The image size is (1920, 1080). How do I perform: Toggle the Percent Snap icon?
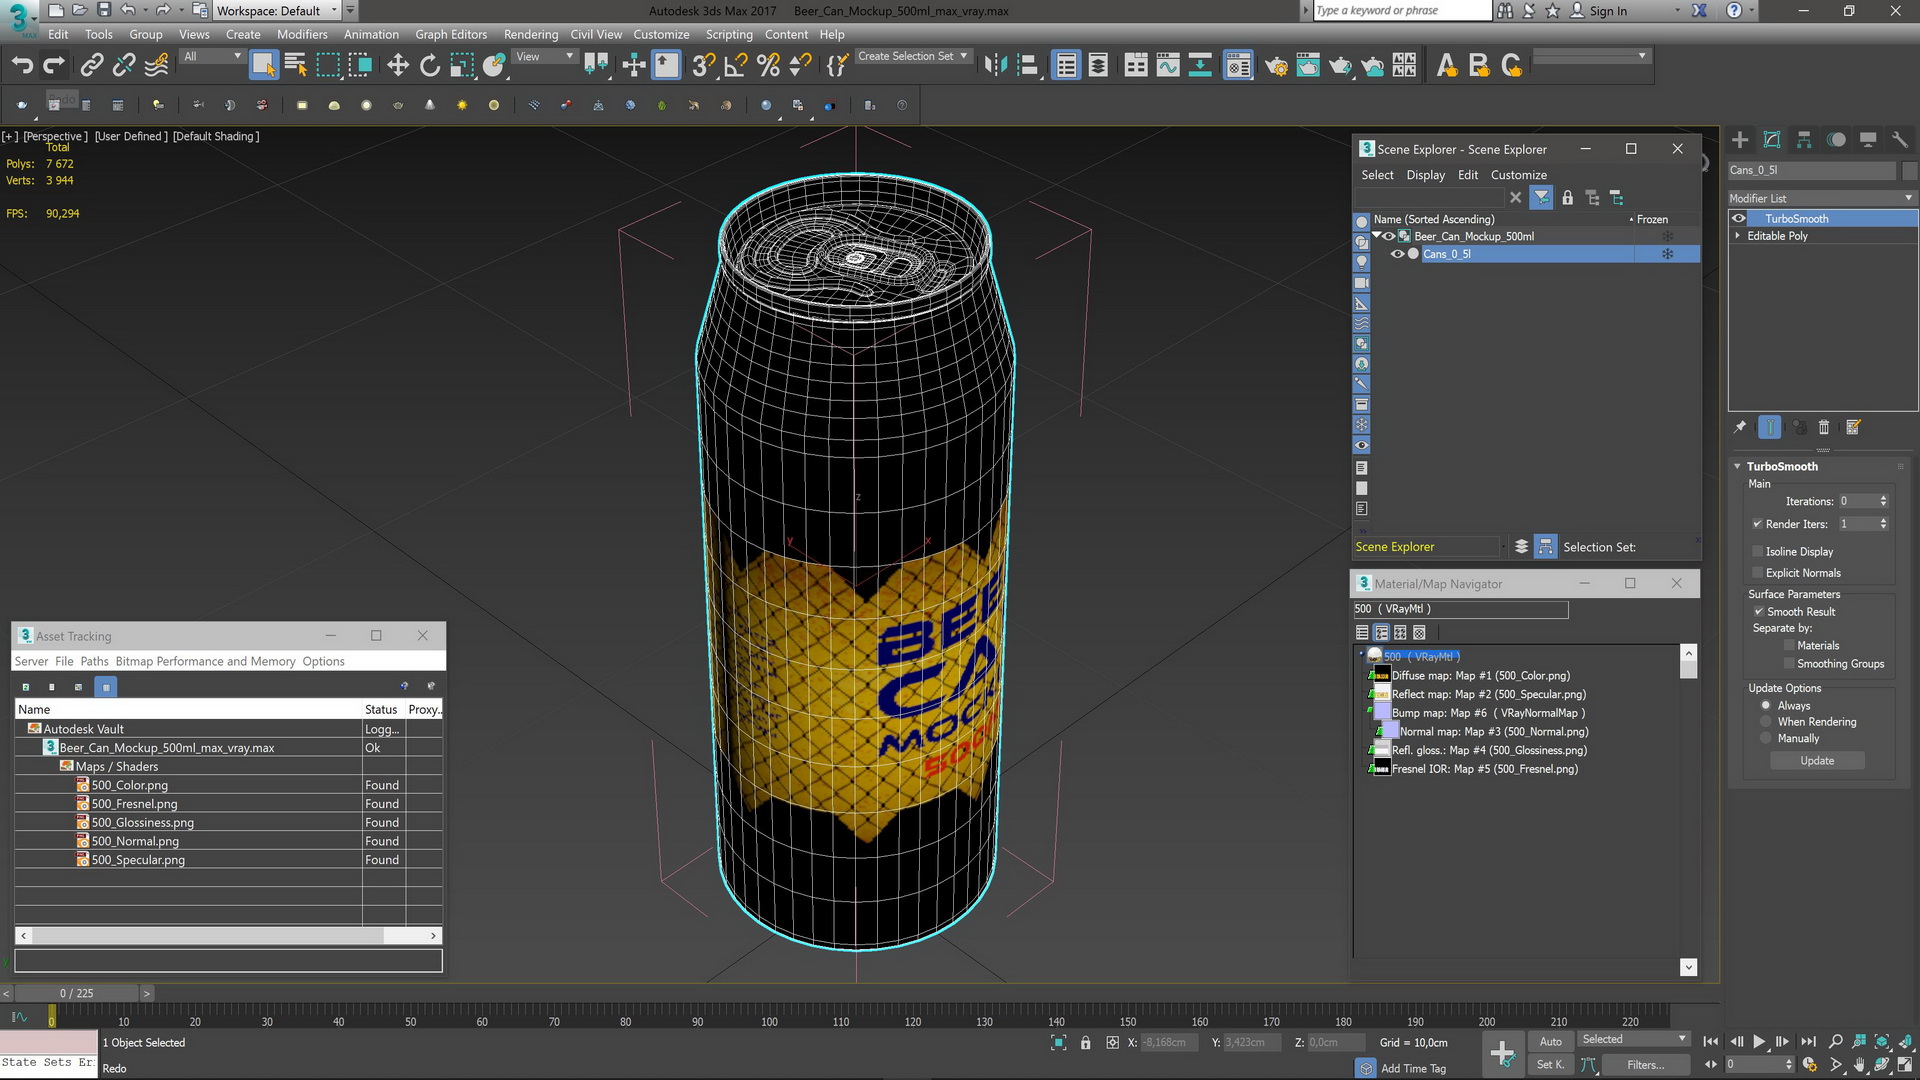pyautogui.click(x=768, y=66)
